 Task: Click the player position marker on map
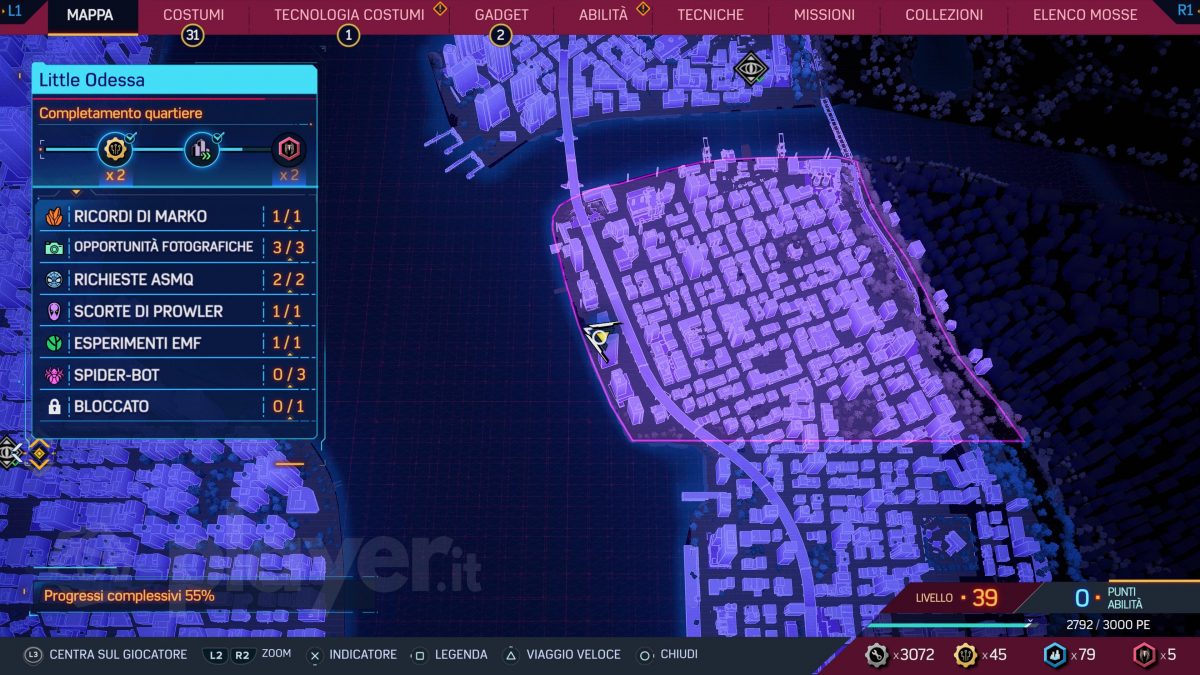(600, 341)
